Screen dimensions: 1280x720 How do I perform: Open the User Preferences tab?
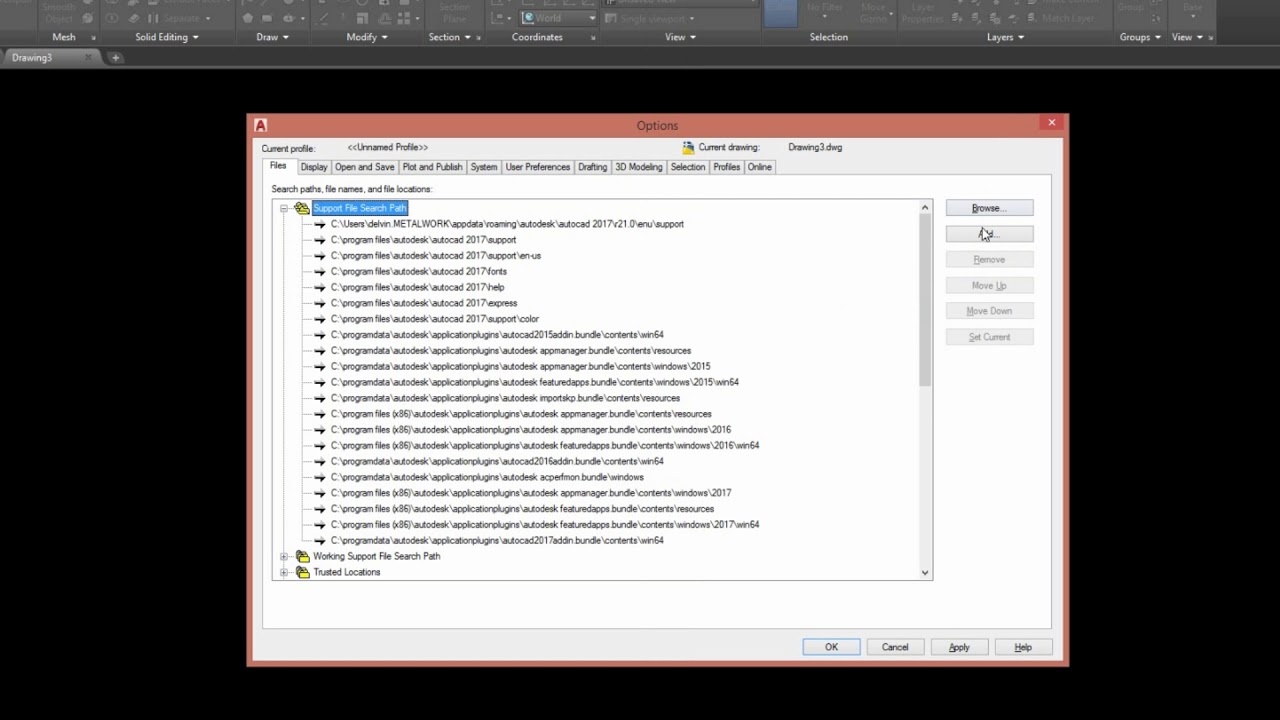point(537,167)
